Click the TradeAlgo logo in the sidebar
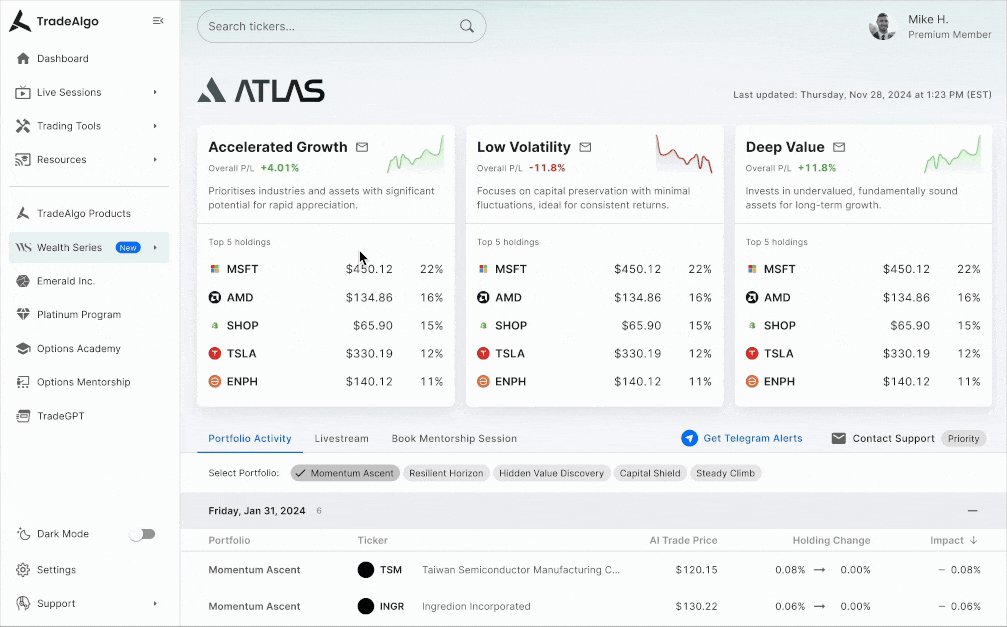Screen dimensions: 1007x627 pyautogui.click(x=54, y=21)
